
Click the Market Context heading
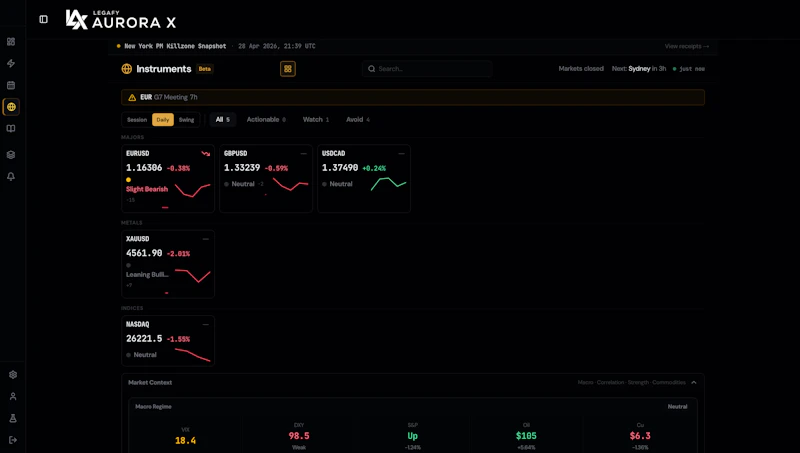(x=150, y=383)
